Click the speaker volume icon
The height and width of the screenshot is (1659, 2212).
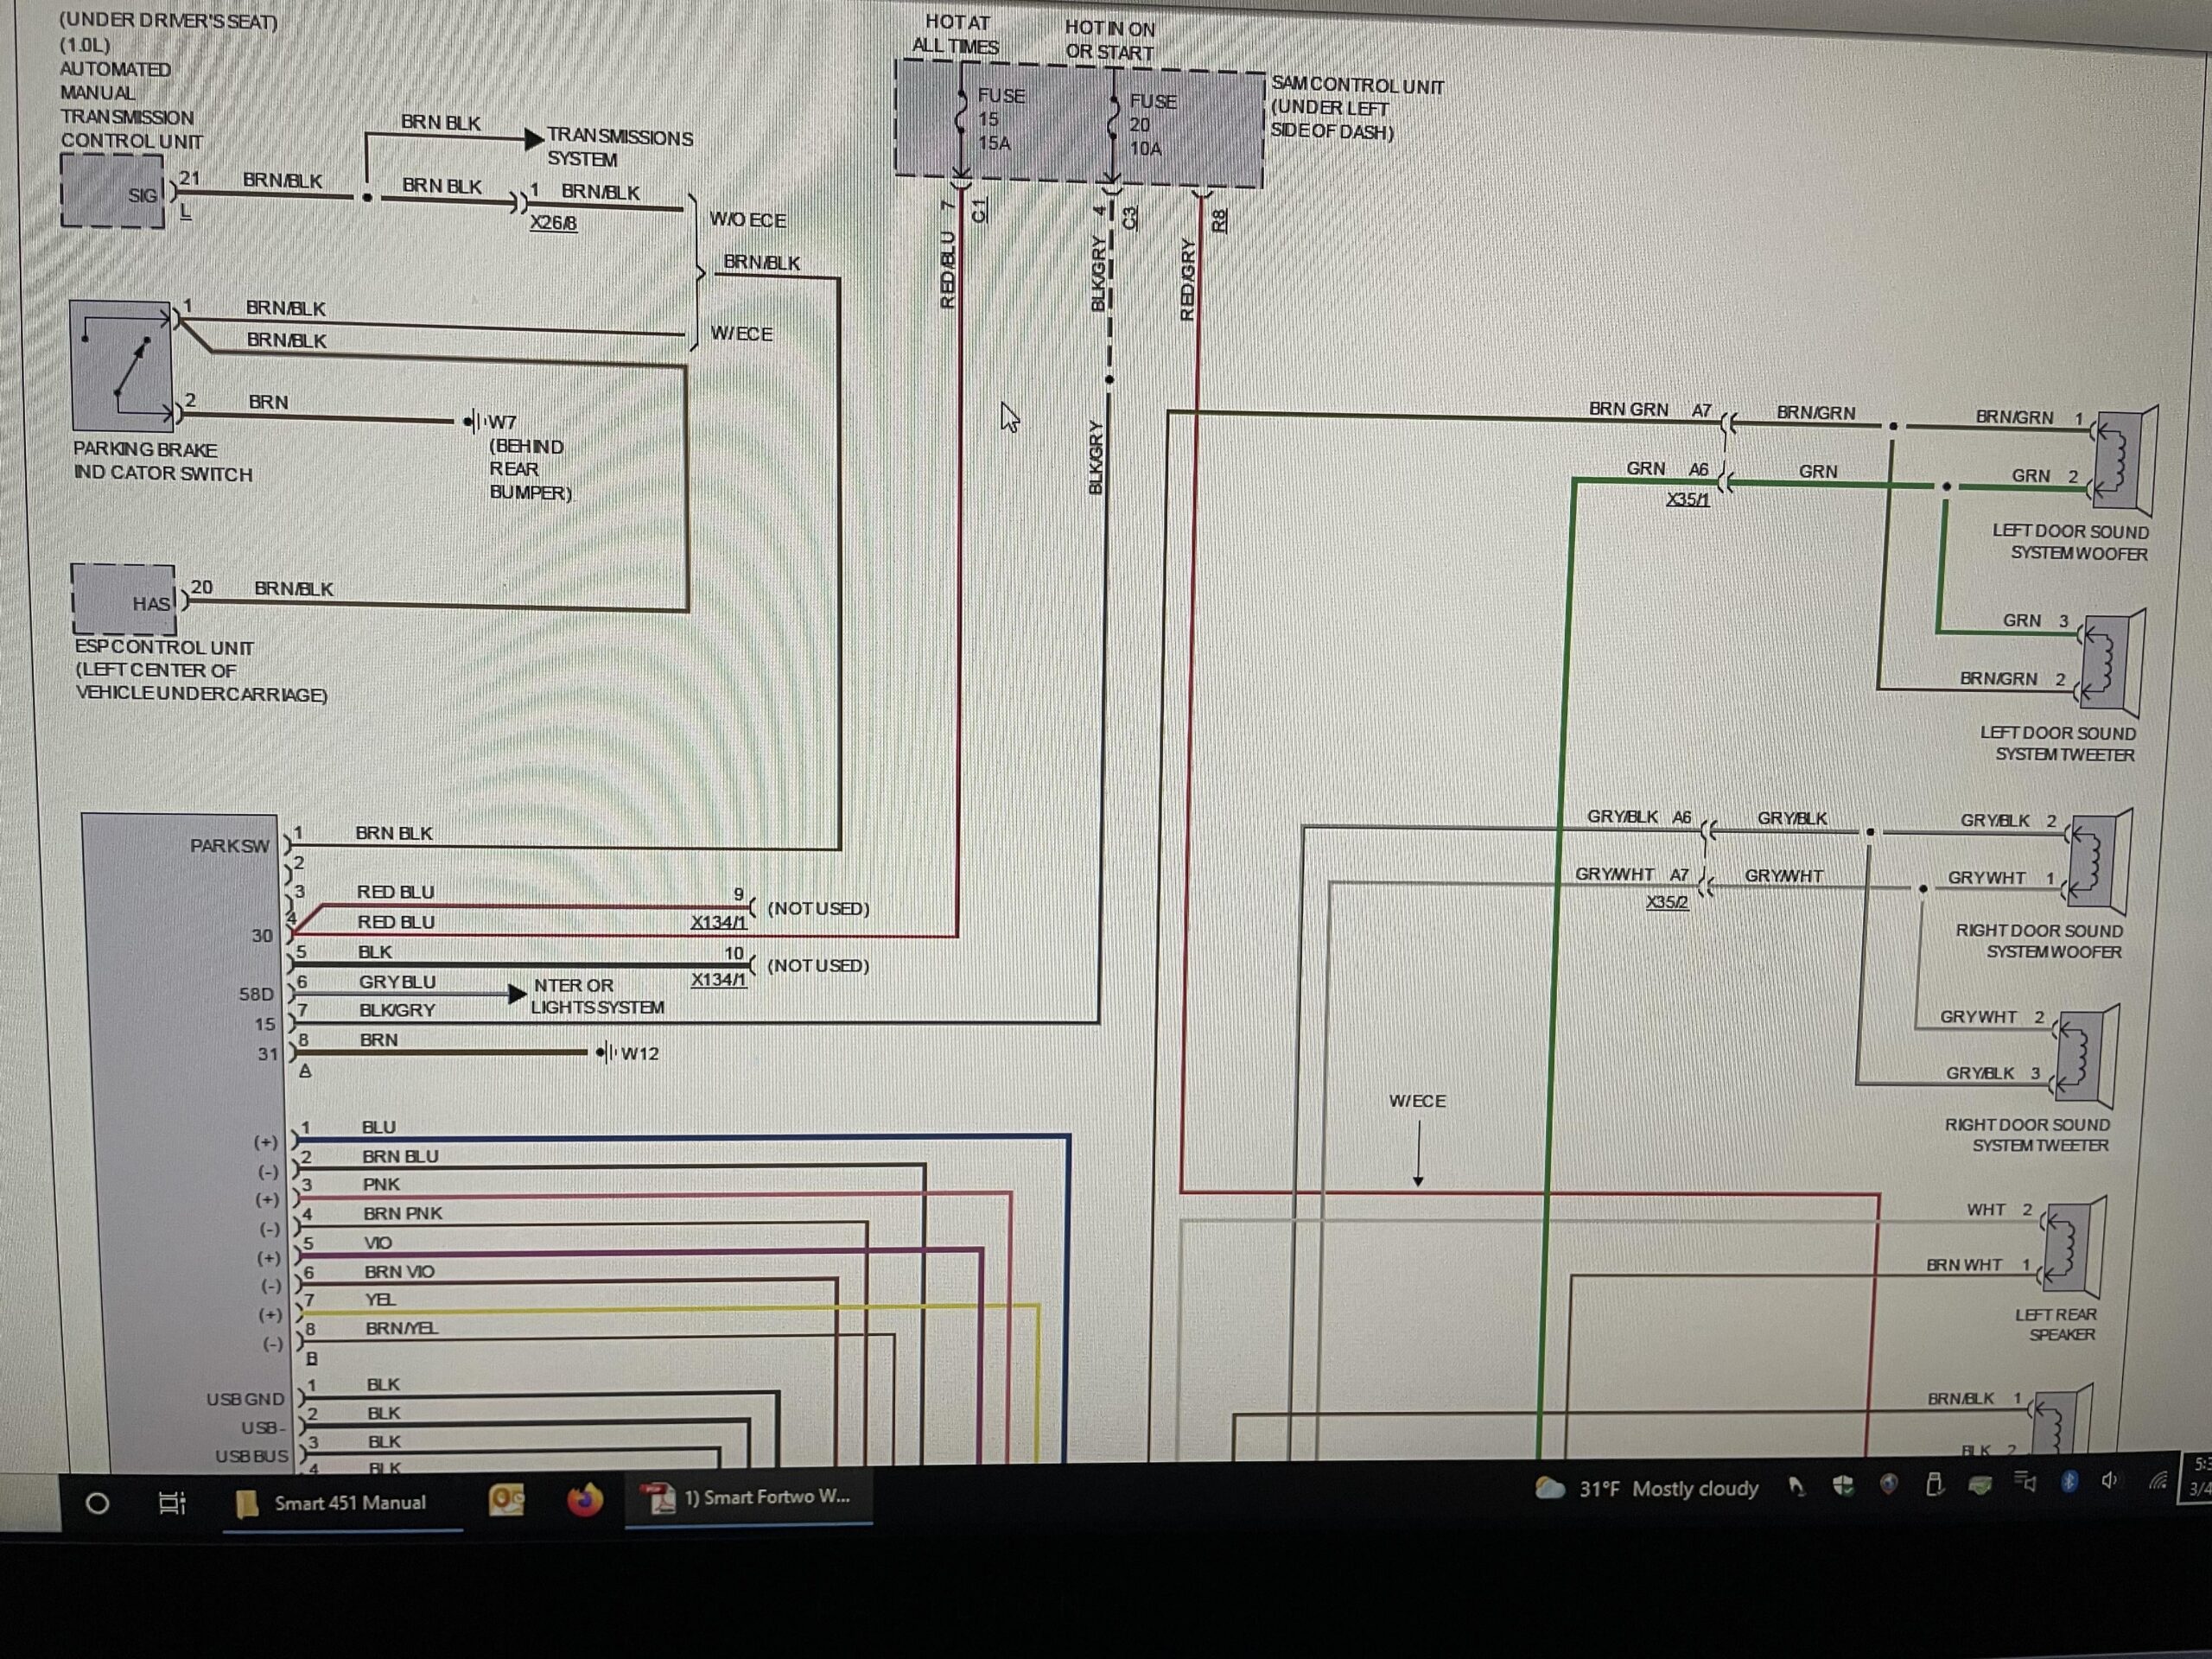[x=2110, y=1480]
